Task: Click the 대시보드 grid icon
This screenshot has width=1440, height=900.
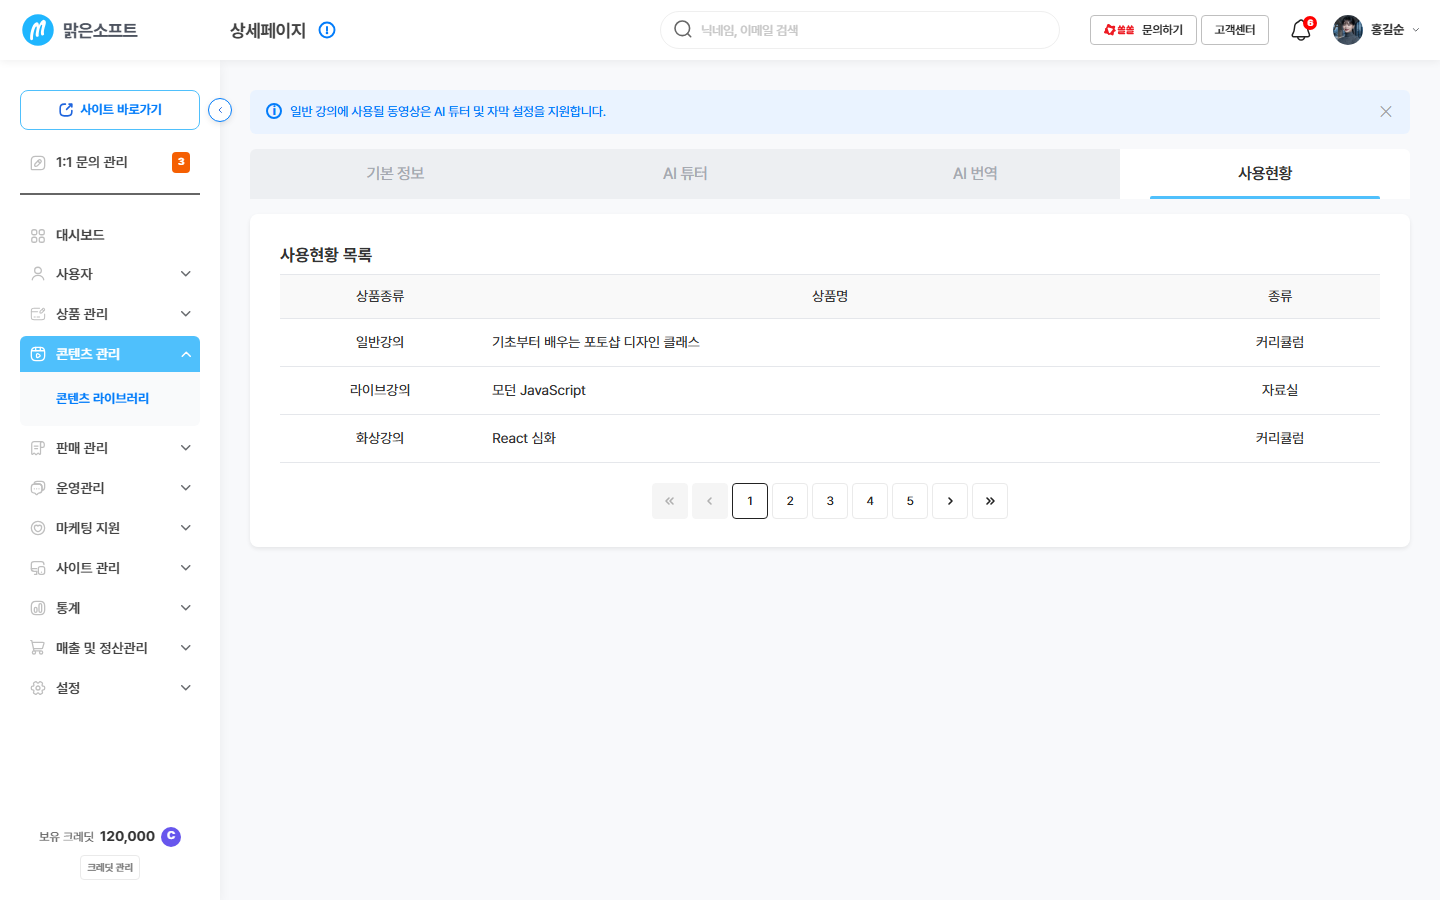Action: pos(38,236)
